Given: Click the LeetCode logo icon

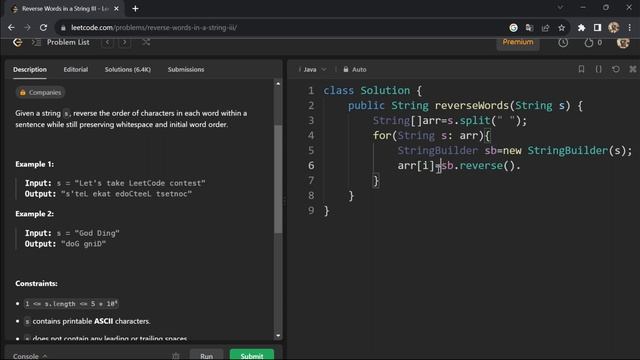Looking at the screenshot, I should pos(17,42).
